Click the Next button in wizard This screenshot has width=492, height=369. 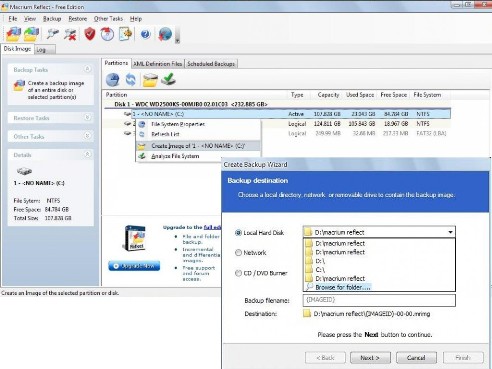click(x=370, y=358)
